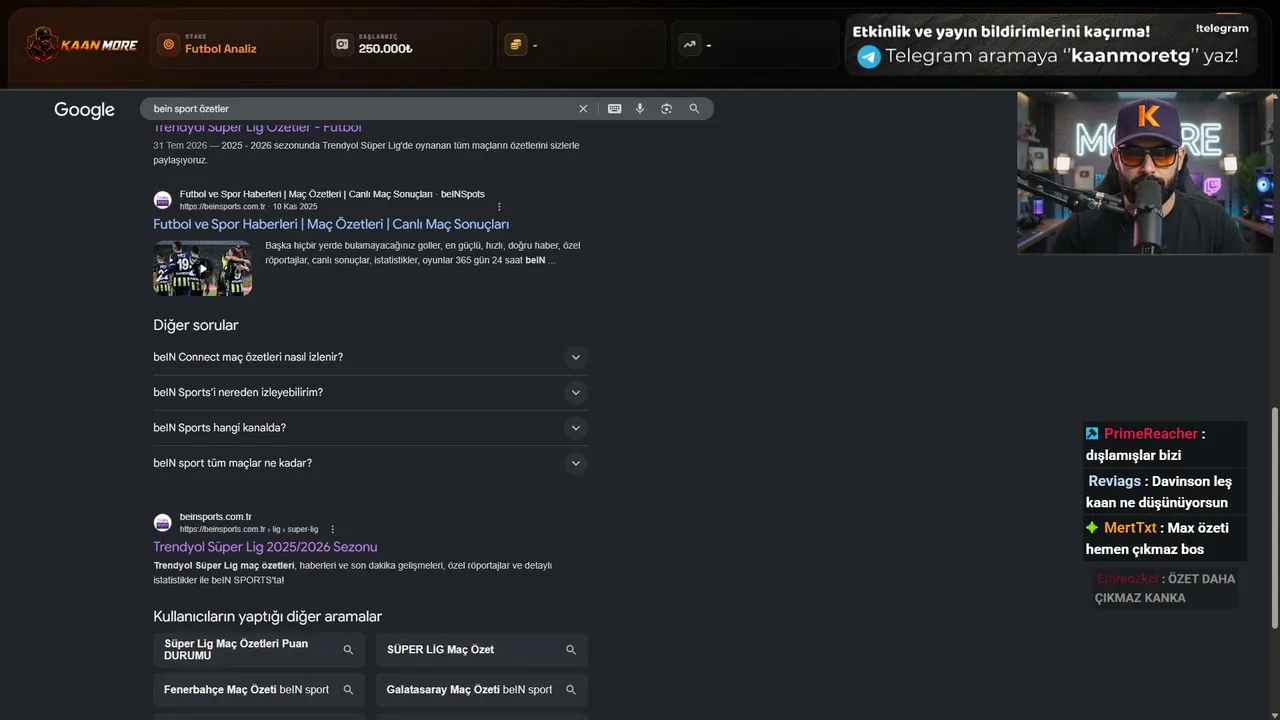Click the '31 Tem 2026' snippet text
The width and height of the screenshot is (1280, 720).
pos(181,146)
